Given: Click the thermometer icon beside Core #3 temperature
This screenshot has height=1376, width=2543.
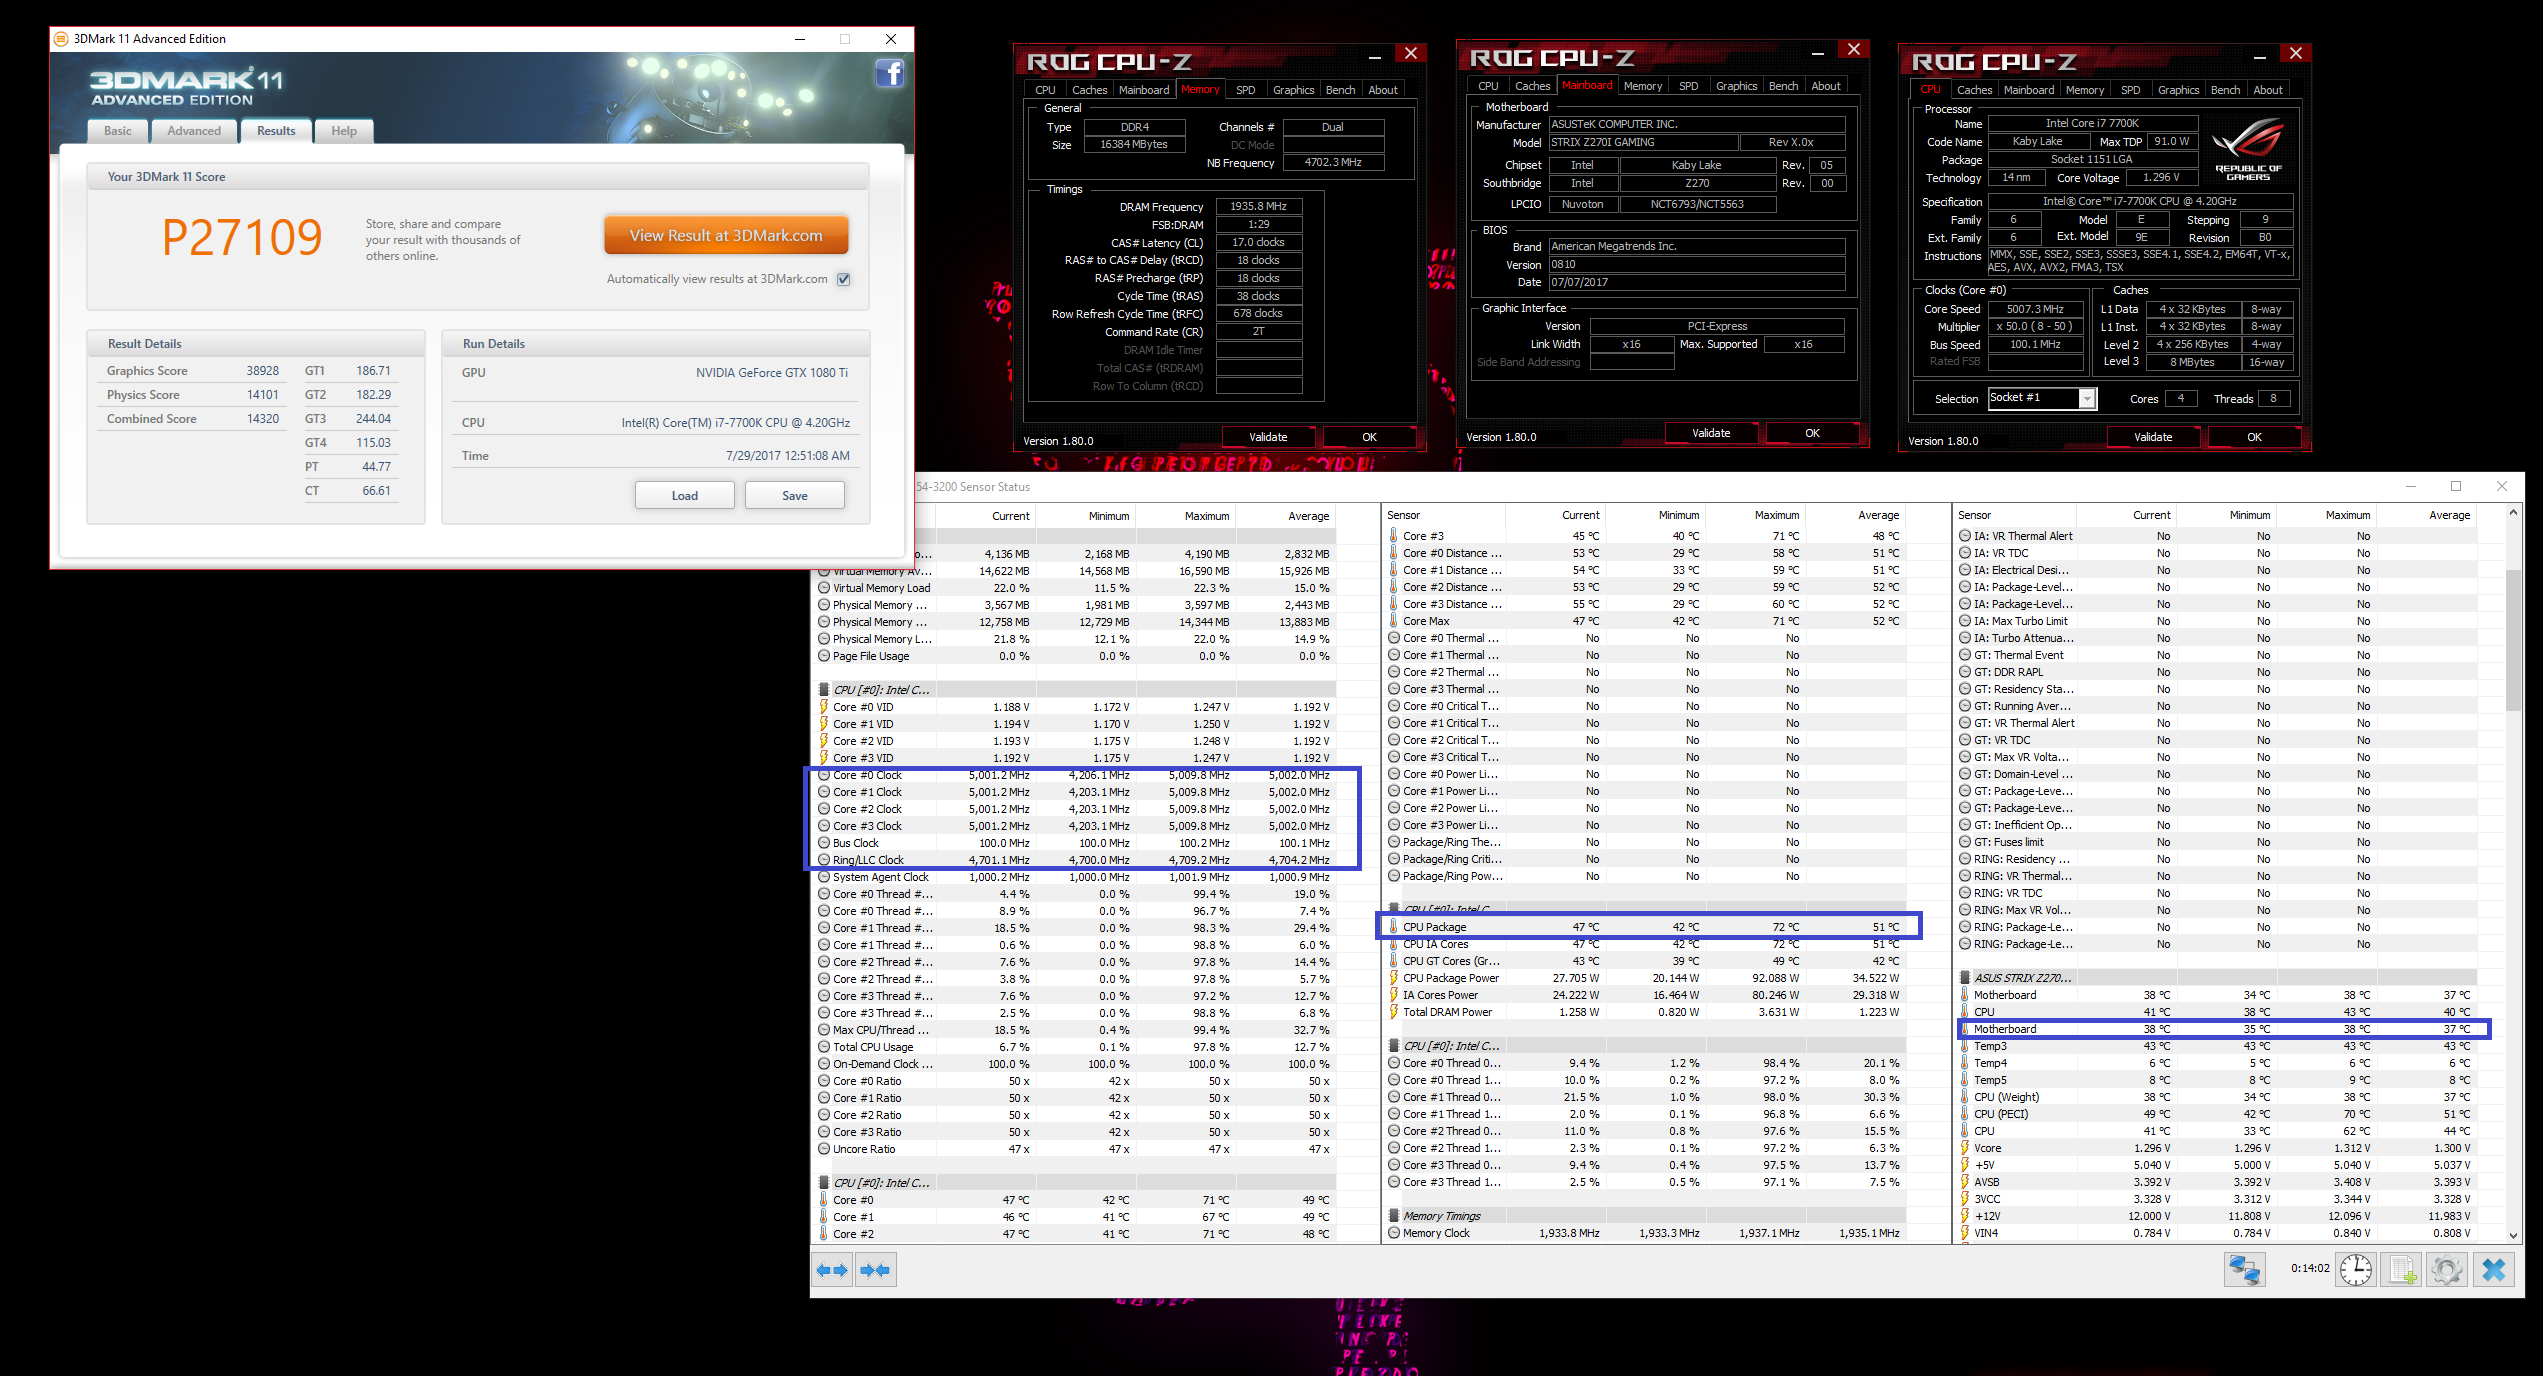Looking at the screenshot, I should [1393, 536].
